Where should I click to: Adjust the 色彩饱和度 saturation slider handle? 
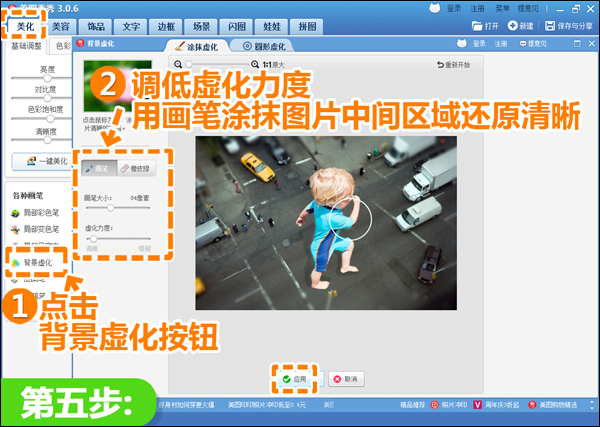coord(50,119)
